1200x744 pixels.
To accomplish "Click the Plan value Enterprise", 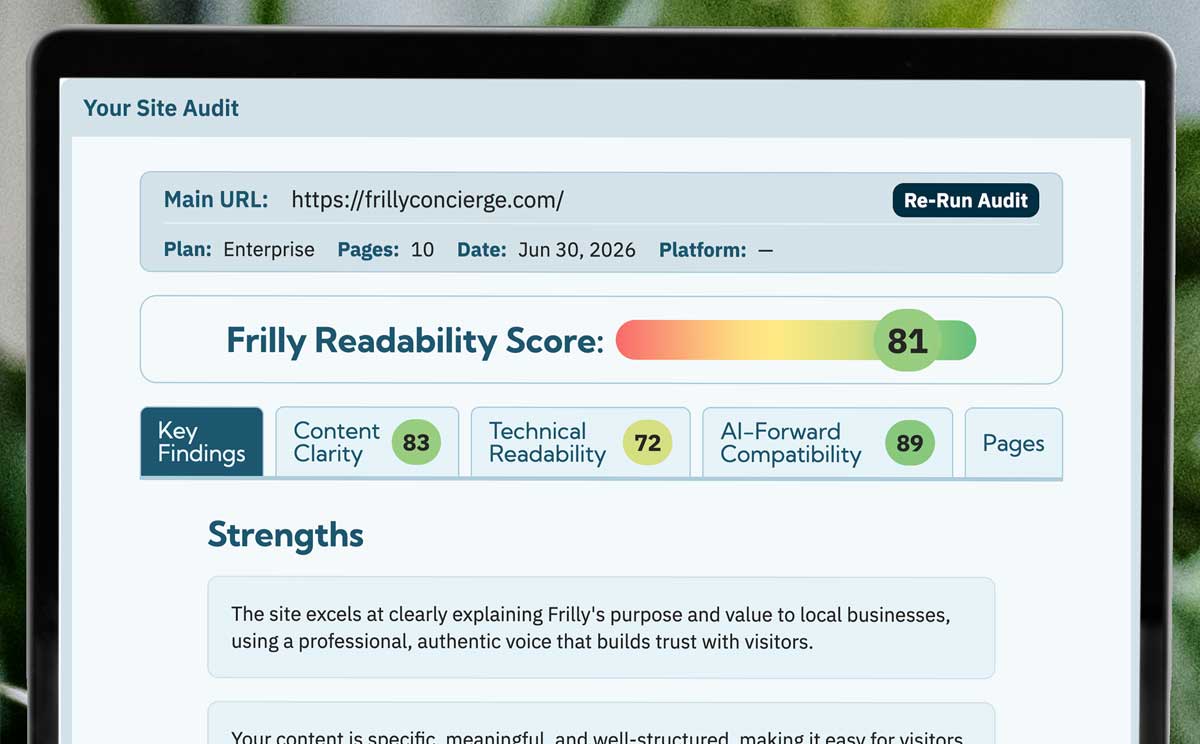I will pyautogui.click(x=269, y=250).
